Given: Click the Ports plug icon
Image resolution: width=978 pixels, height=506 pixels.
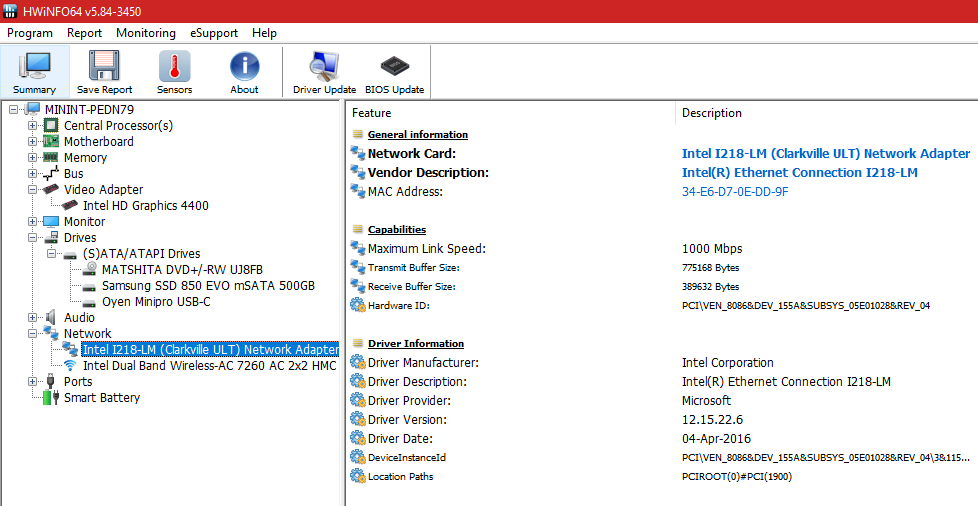Looking at the screenshot, I should [x=51, y=381].
